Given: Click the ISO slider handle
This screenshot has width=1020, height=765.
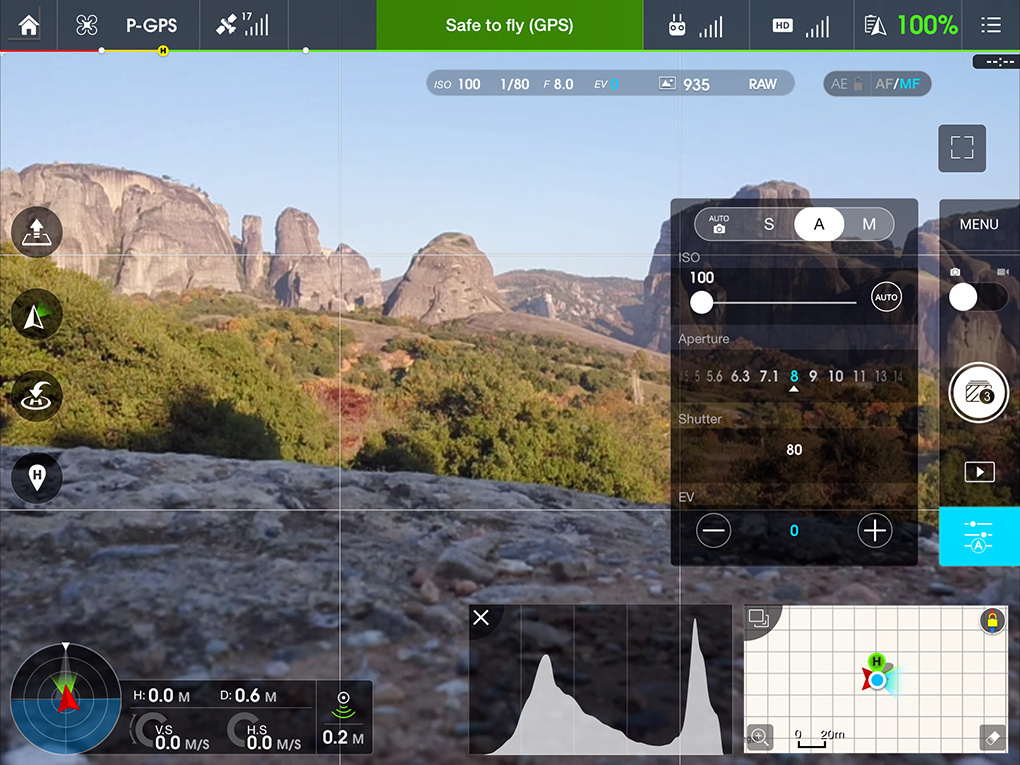Looking at the screenshot, I should [701, 302].
